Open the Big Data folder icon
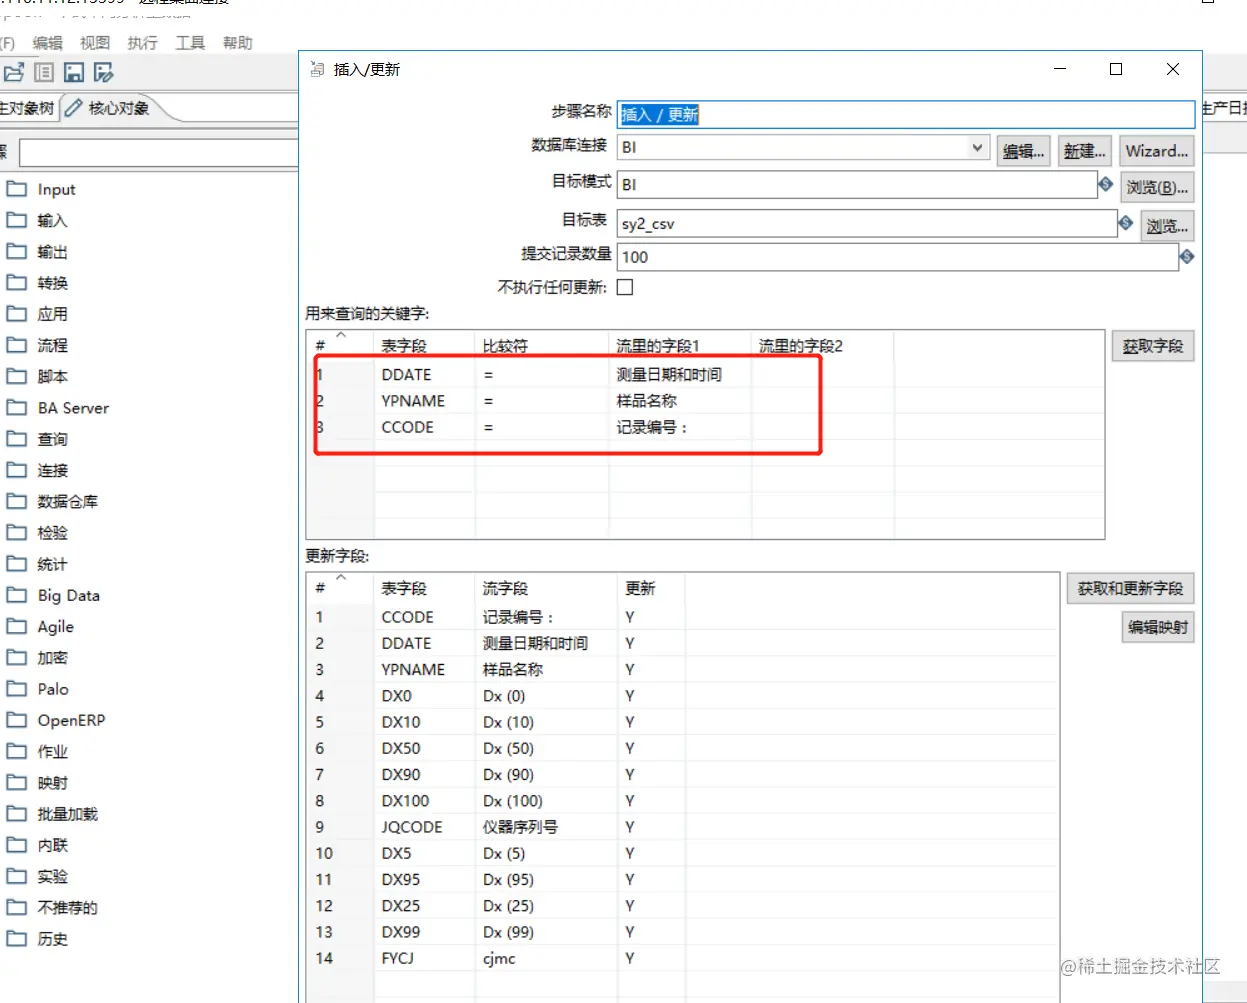Image resolution: width=1247 pixels, height=1003 pixels. point(16,595)
